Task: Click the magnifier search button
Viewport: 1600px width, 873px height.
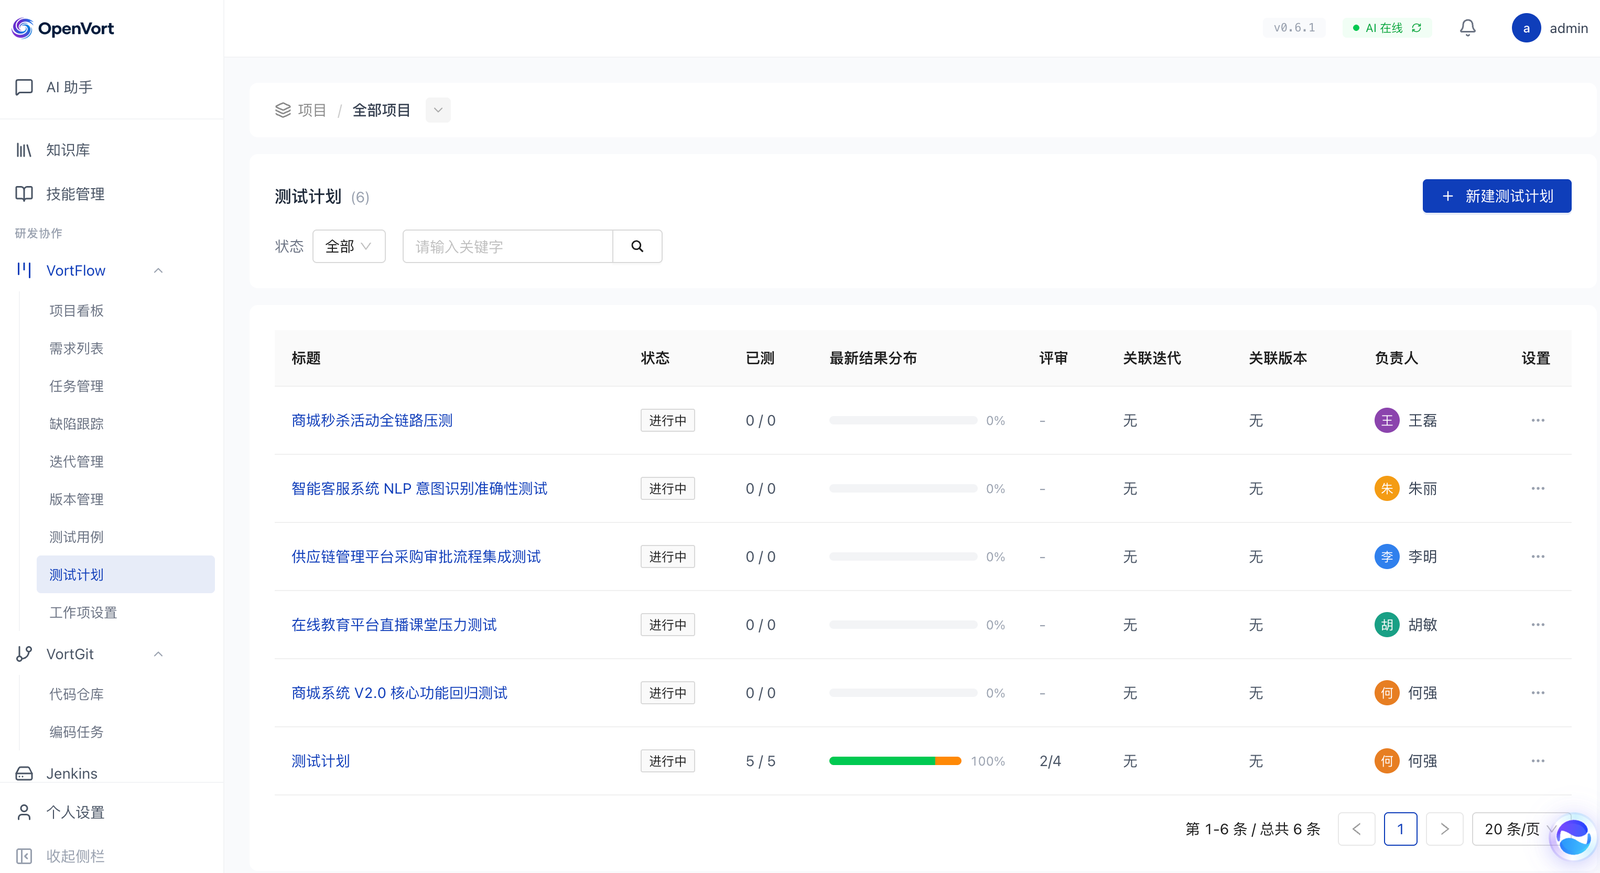Action: click(637, 247)
